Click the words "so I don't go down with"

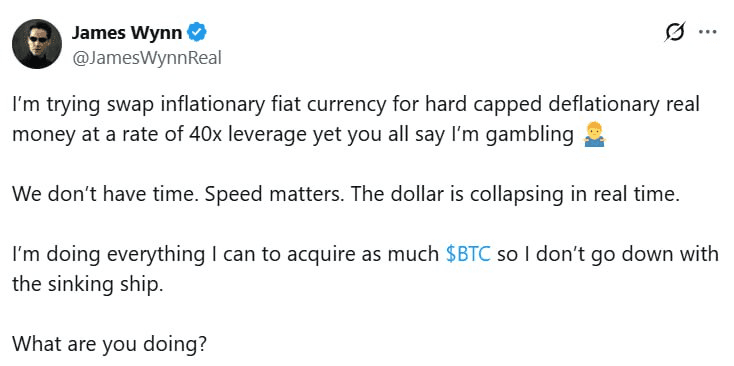pos(608,255)
